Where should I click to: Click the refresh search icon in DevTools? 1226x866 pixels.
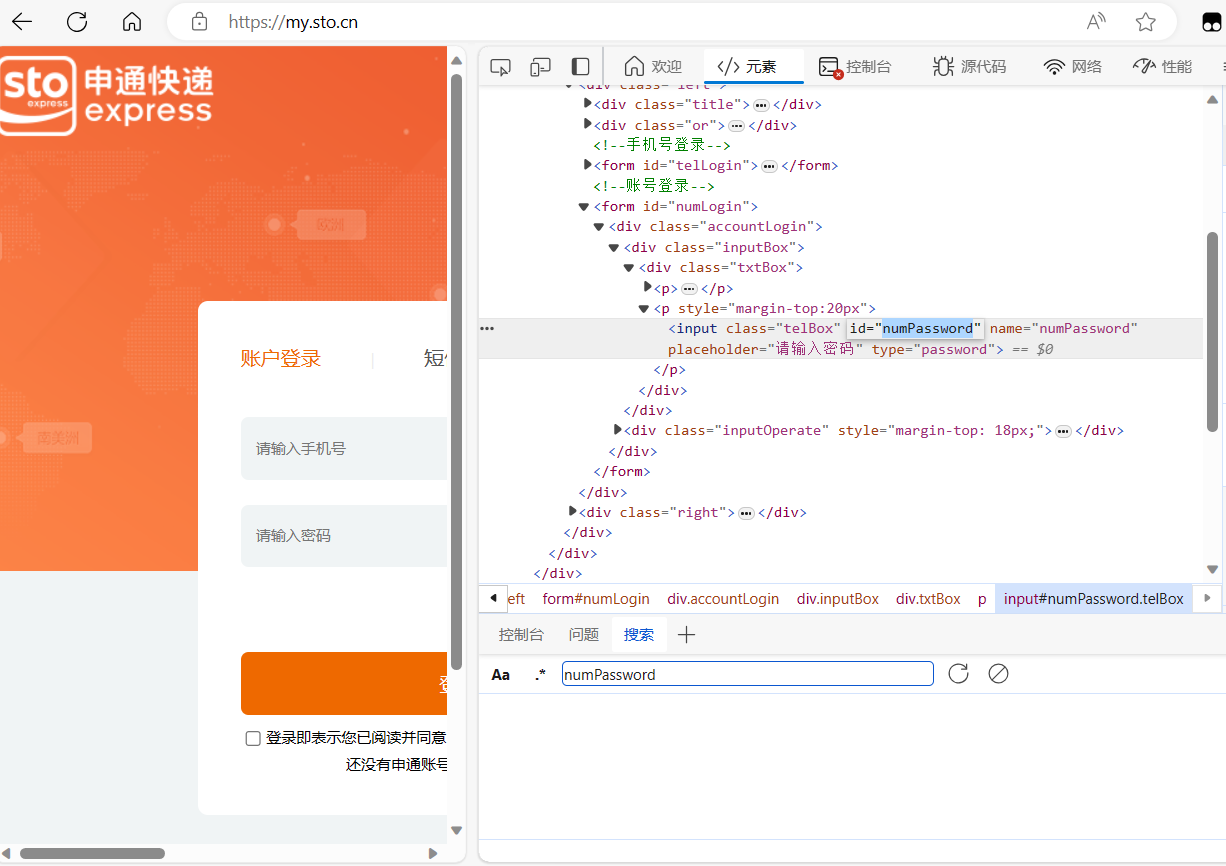coord(958,673)
